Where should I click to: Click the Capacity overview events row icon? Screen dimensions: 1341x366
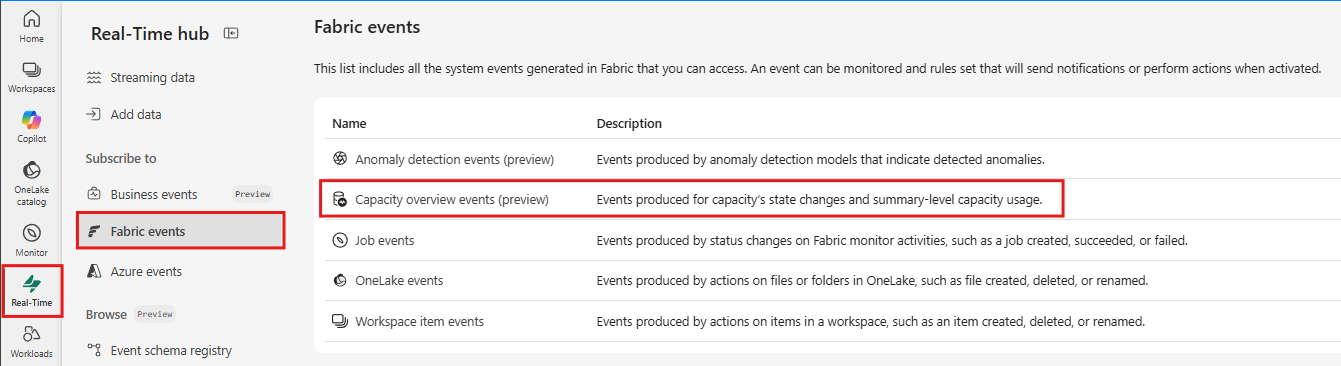[x=340, y=200]
